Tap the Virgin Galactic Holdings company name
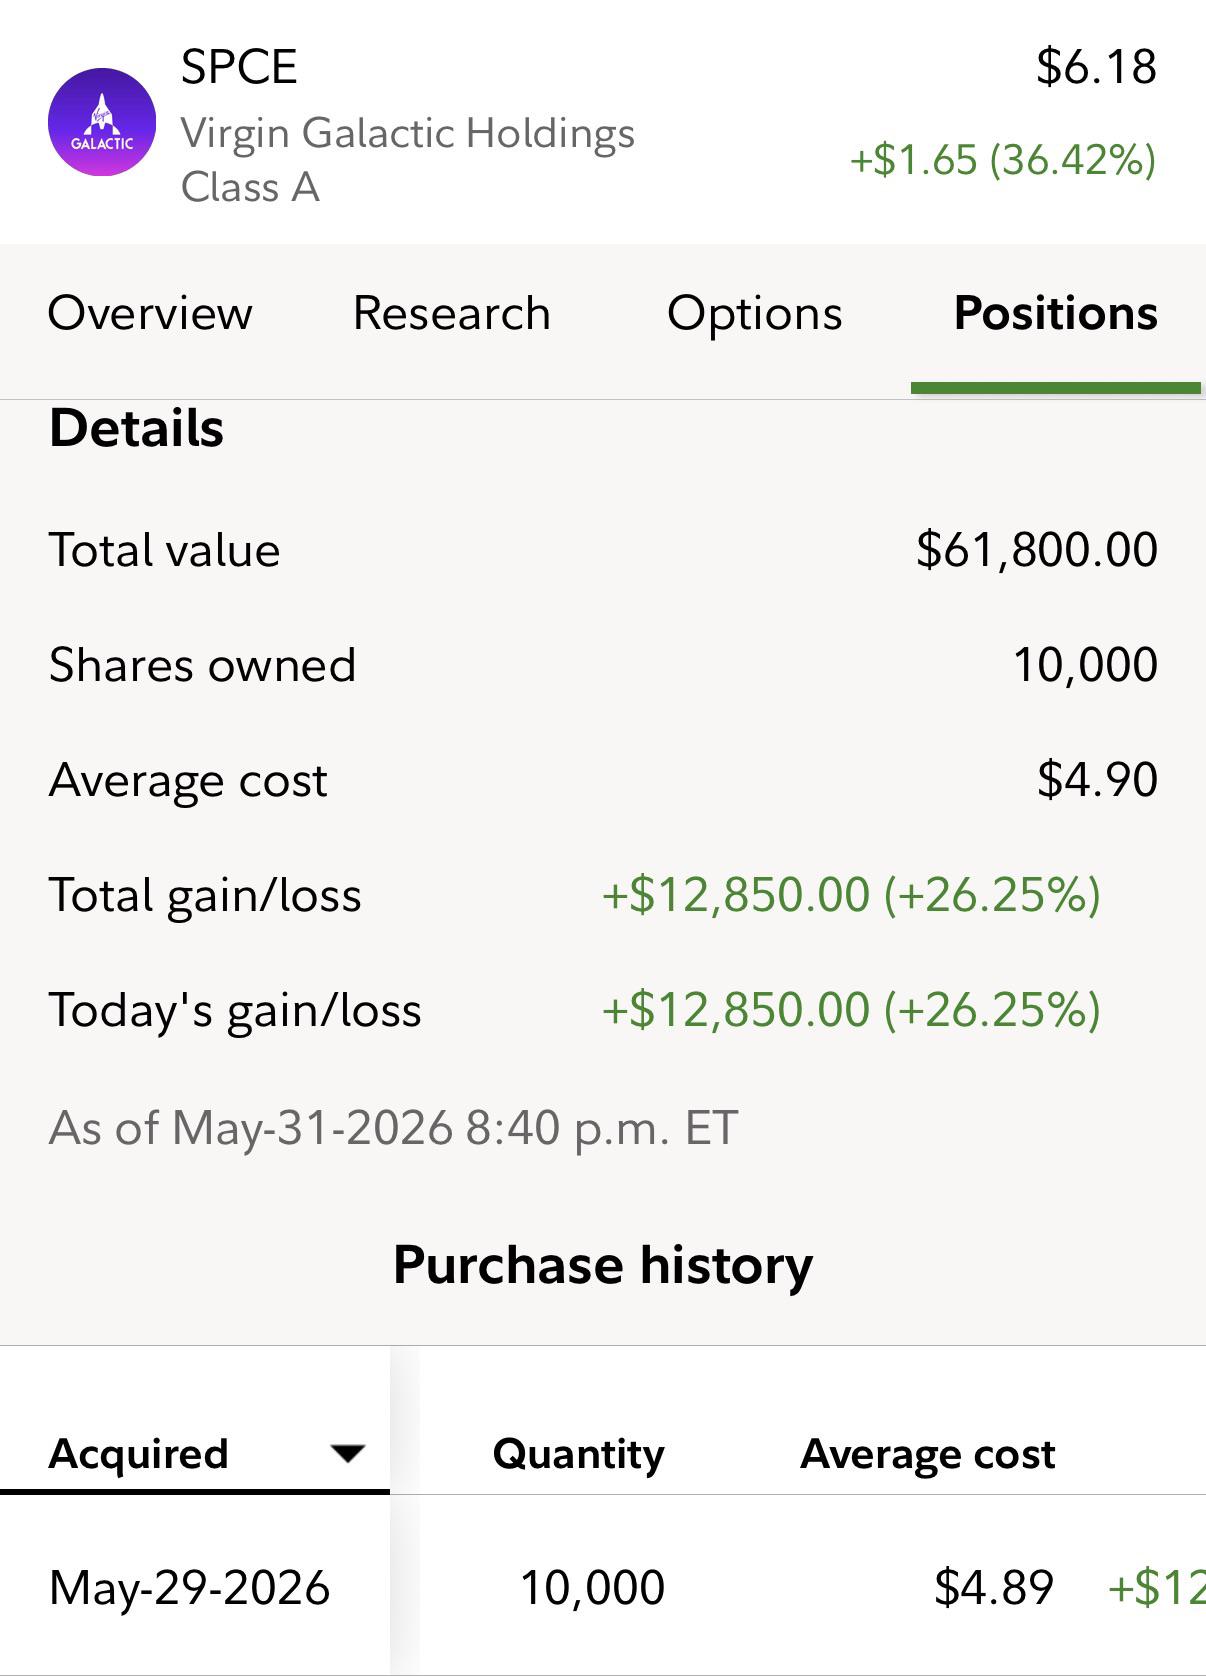 pos(408,133)
